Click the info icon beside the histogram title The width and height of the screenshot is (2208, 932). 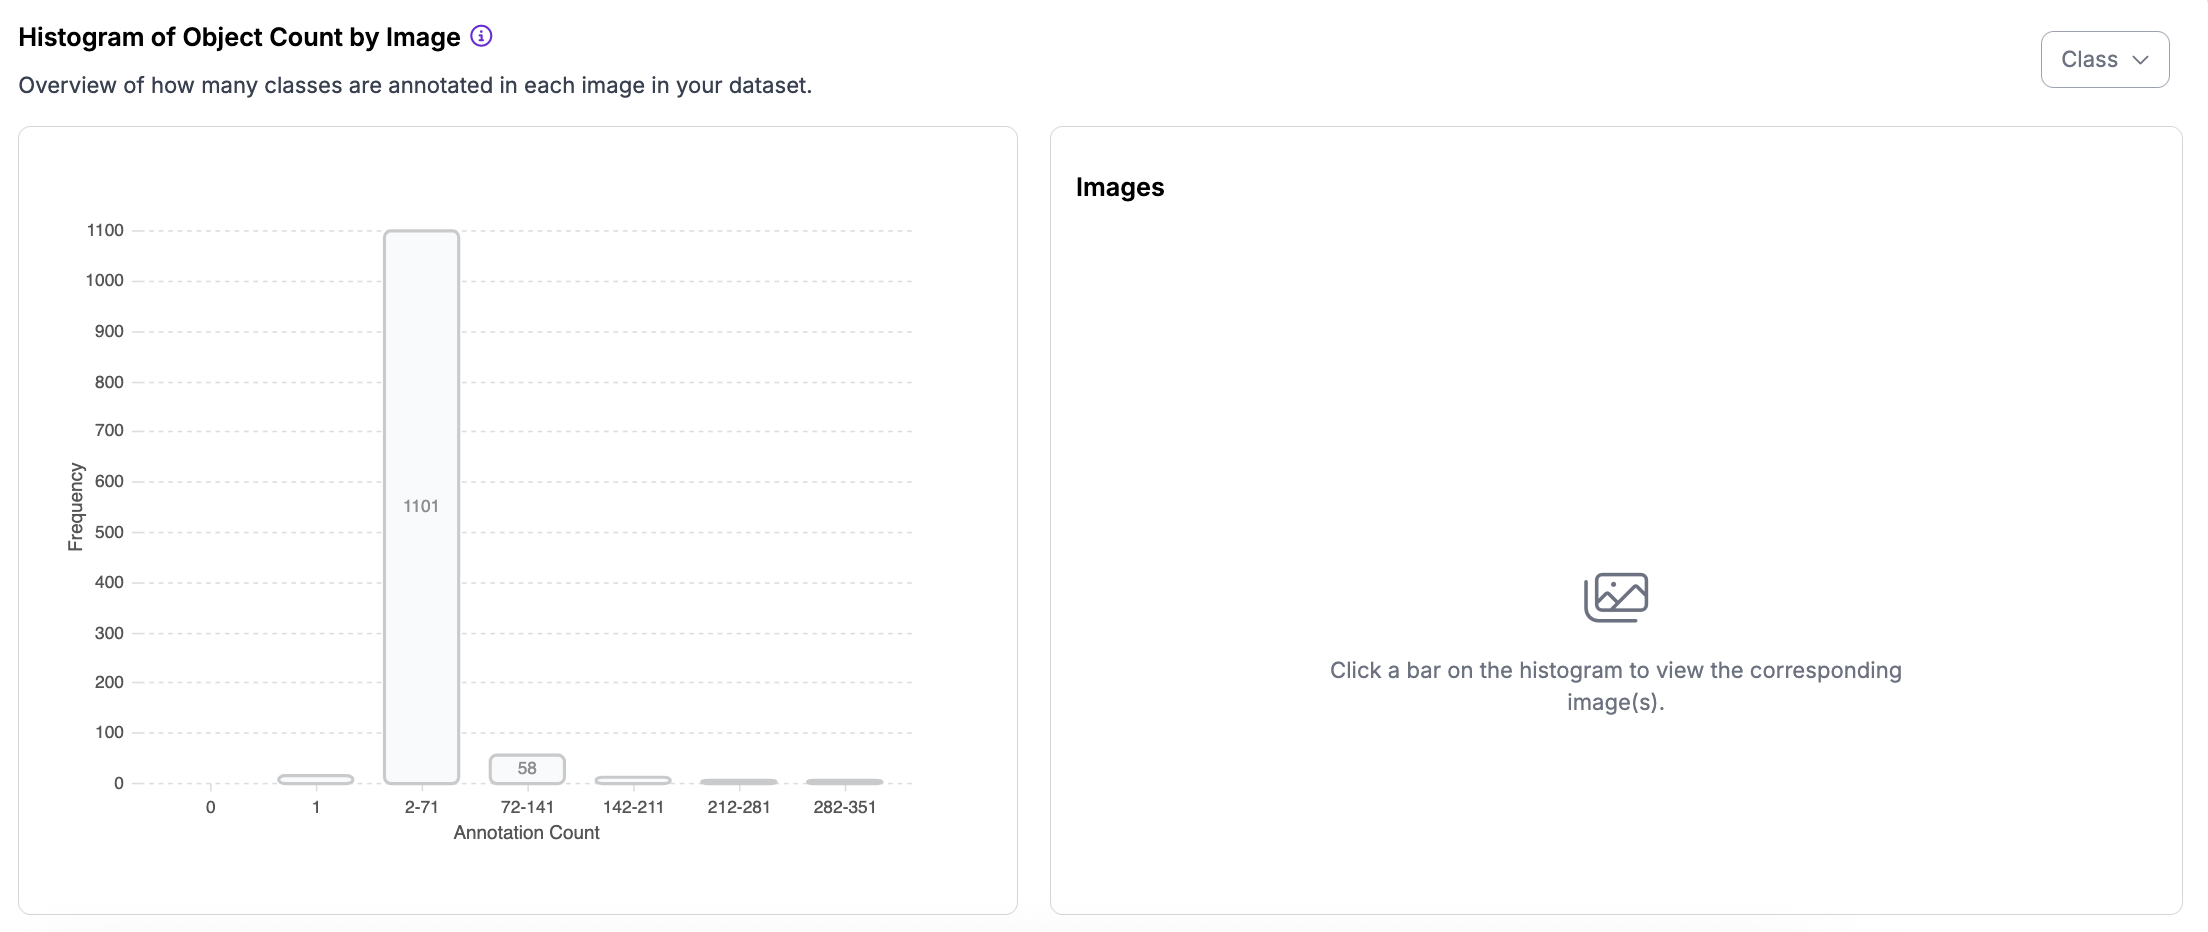[x=481, y=37]
